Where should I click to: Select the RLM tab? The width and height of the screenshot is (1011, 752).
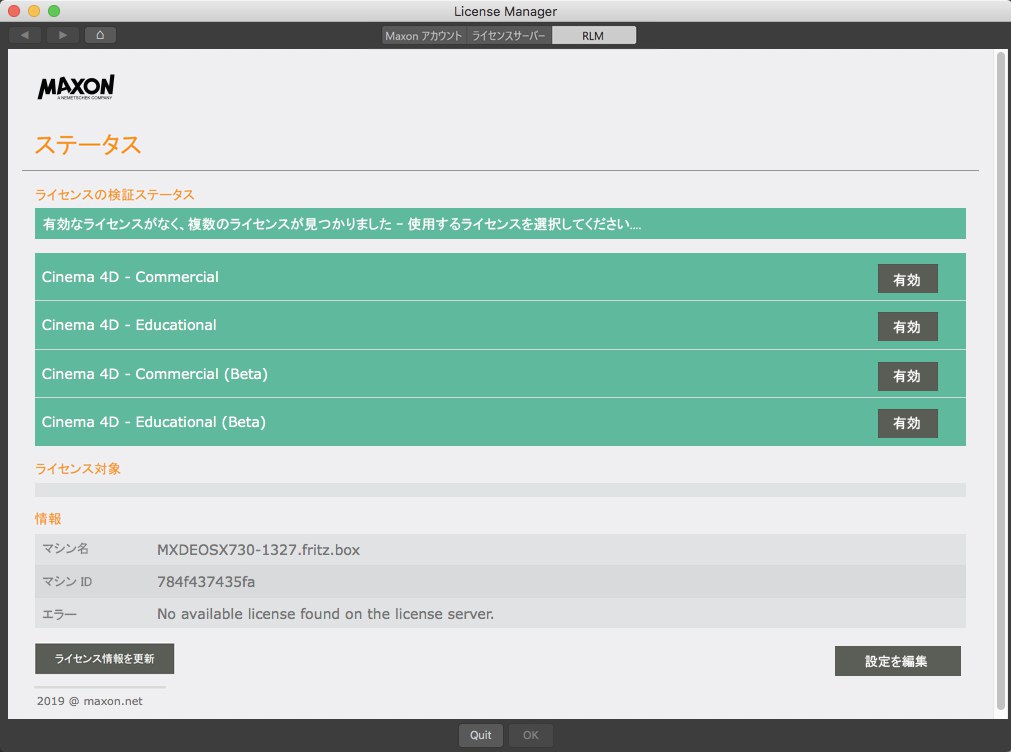593,35
